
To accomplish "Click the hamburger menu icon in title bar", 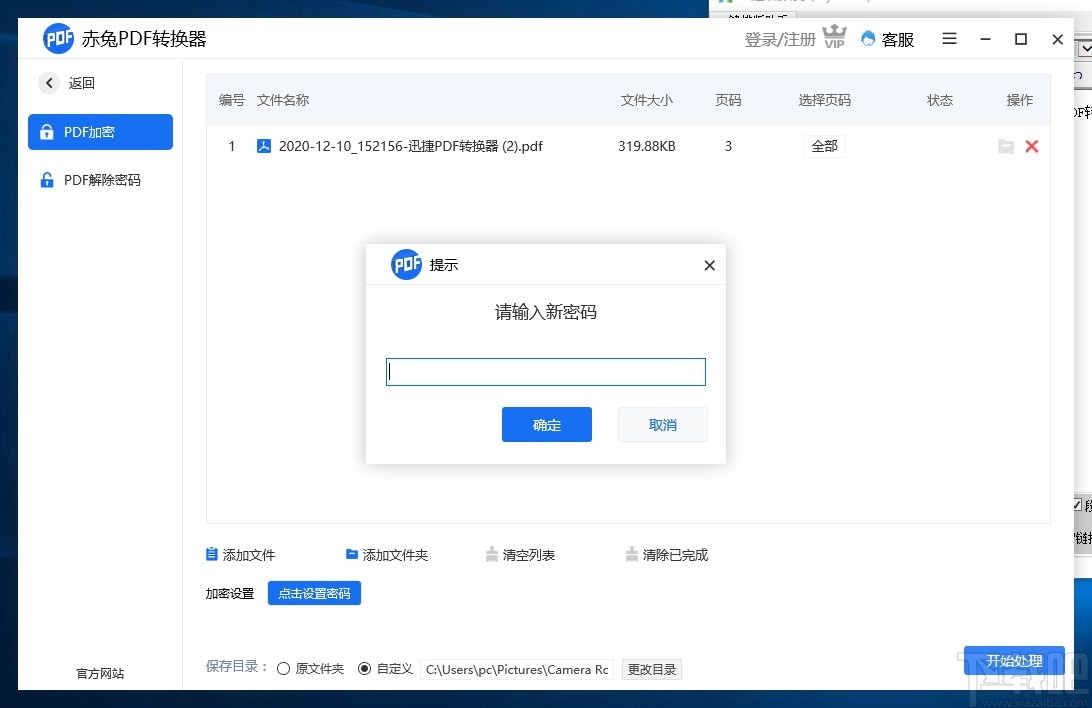I will tap(948, 39).
